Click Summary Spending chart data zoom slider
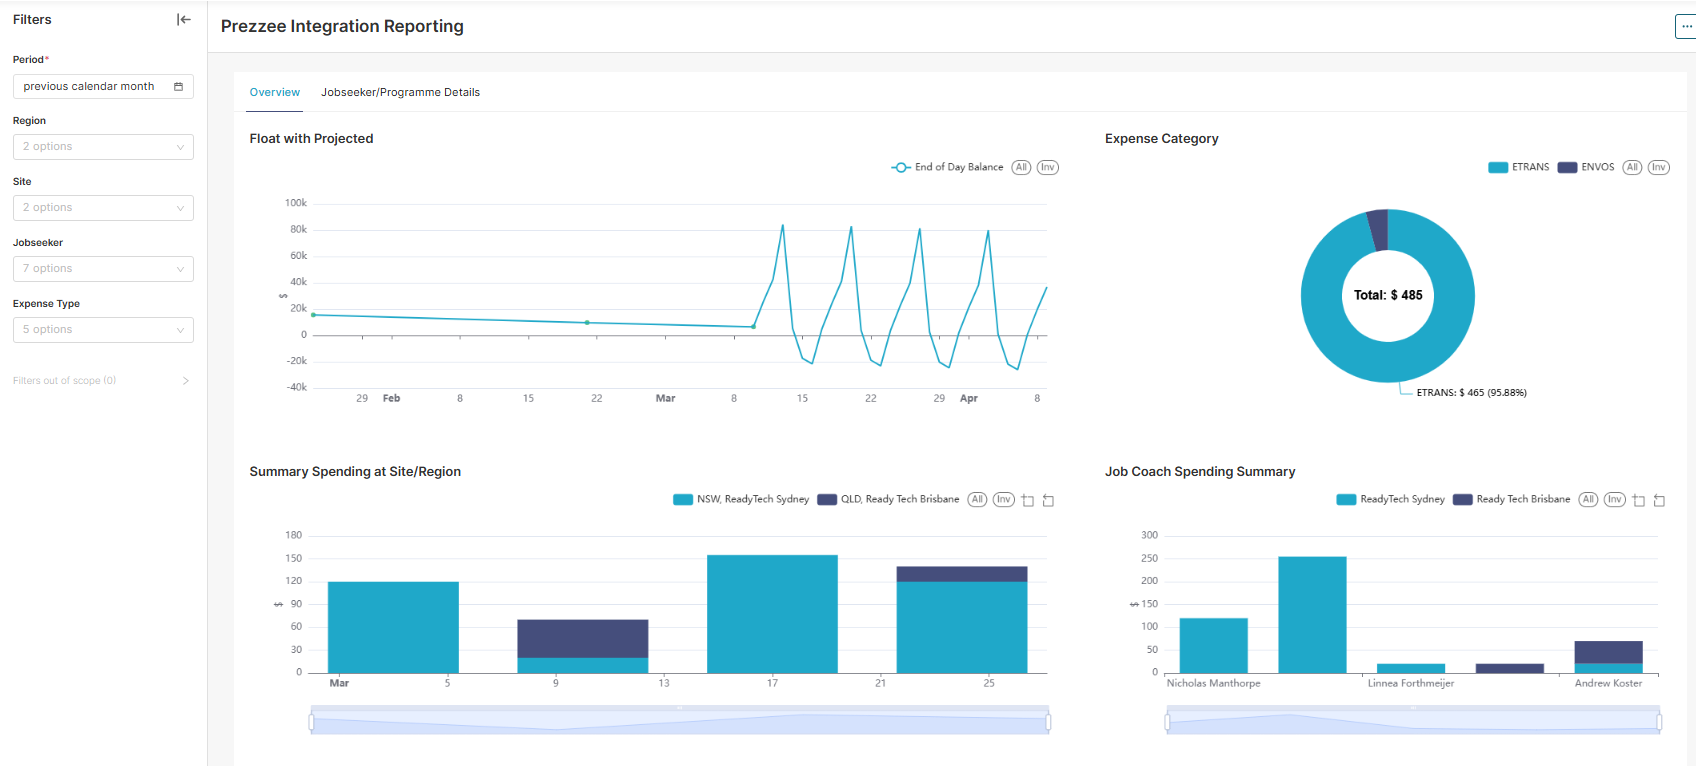 tap(680, 721)
